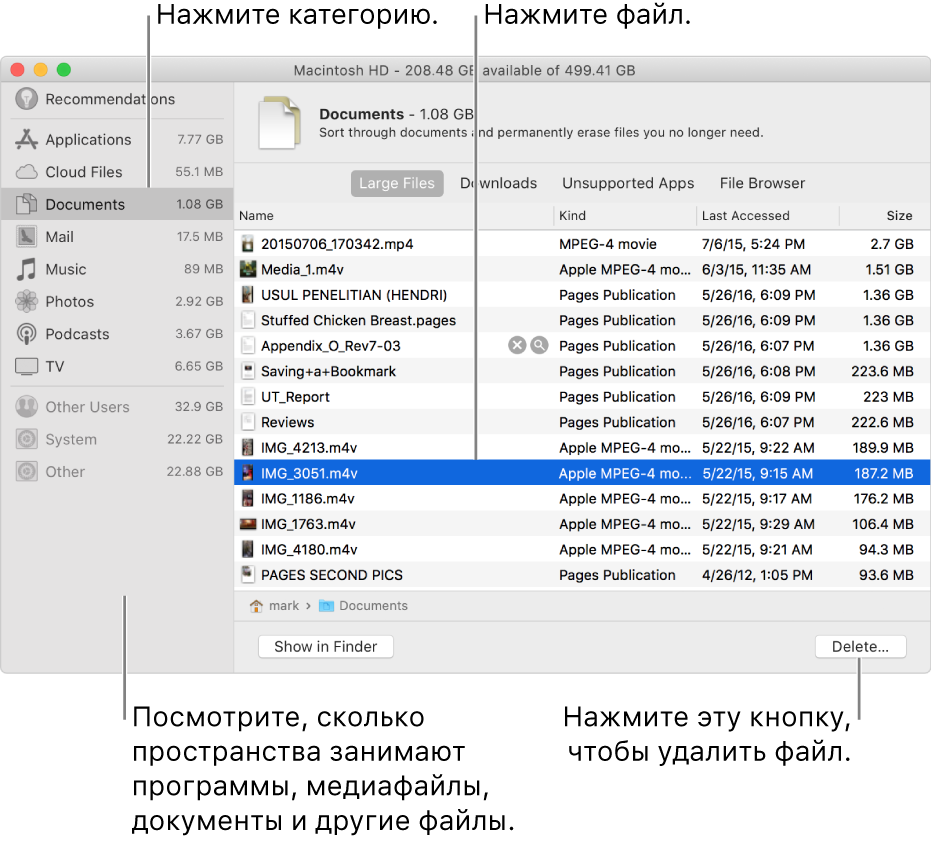This screenshot has height=841, width=931.
Task: Select the file named PAGES SECOND PICS
Action: [332, 575]
